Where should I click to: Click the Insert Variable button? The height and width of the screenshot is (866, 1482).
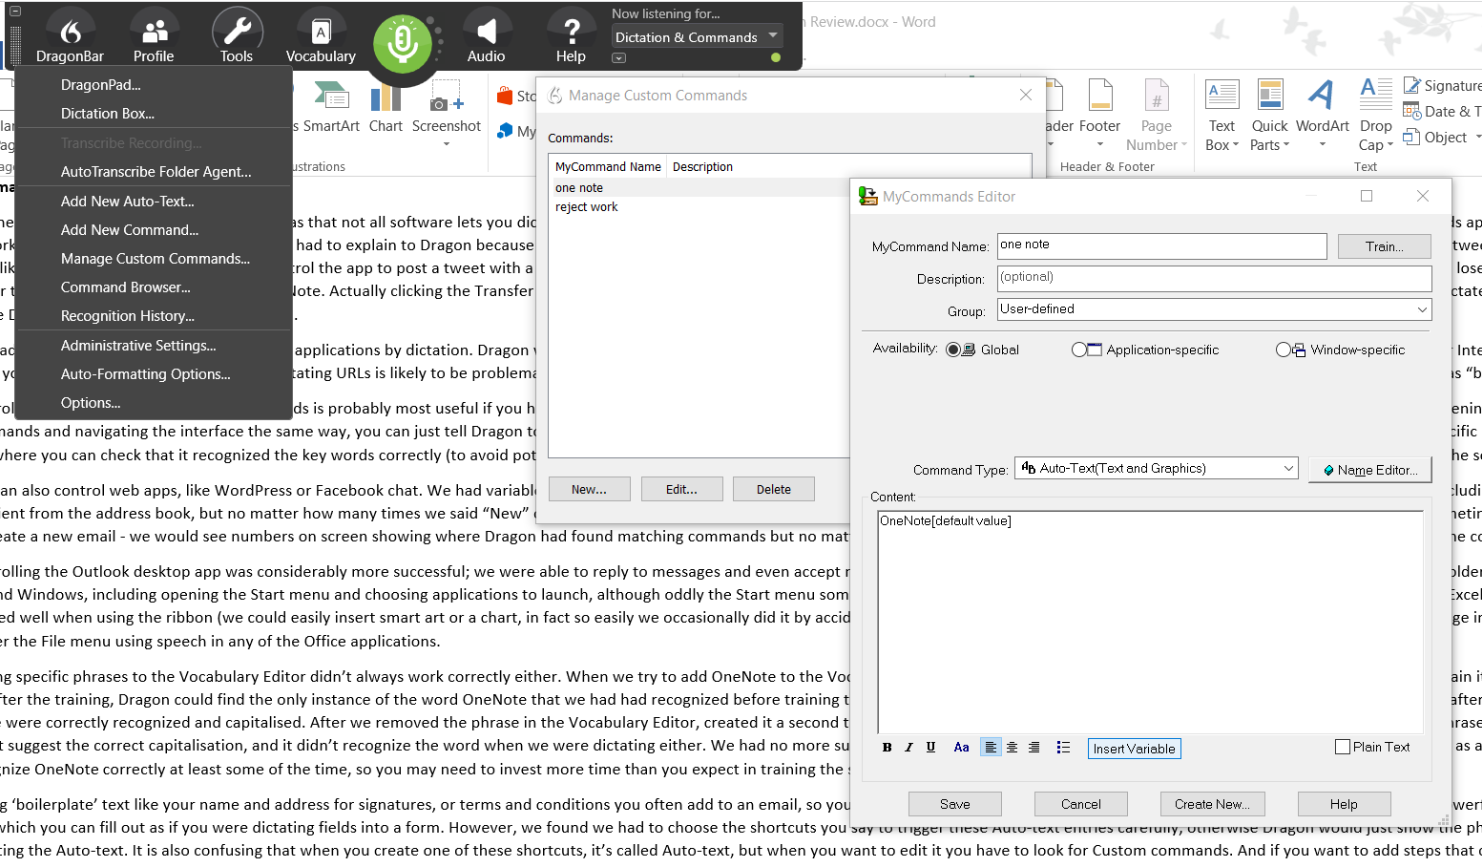pyautogui.click(x=1134, y=749)
